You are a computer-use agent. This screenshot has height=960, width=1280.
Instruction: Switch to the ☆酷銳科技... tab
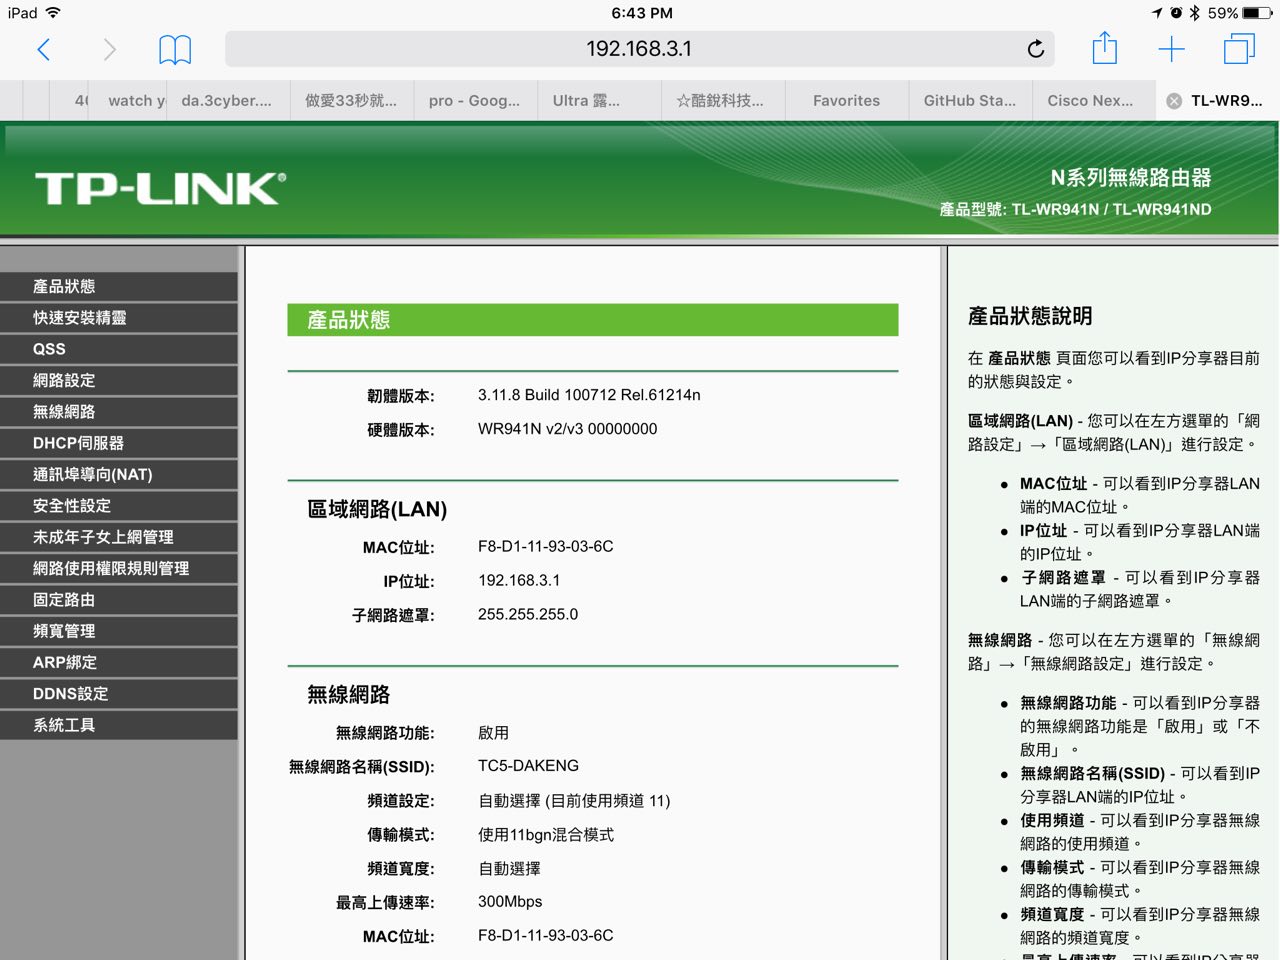click(723, 101)
